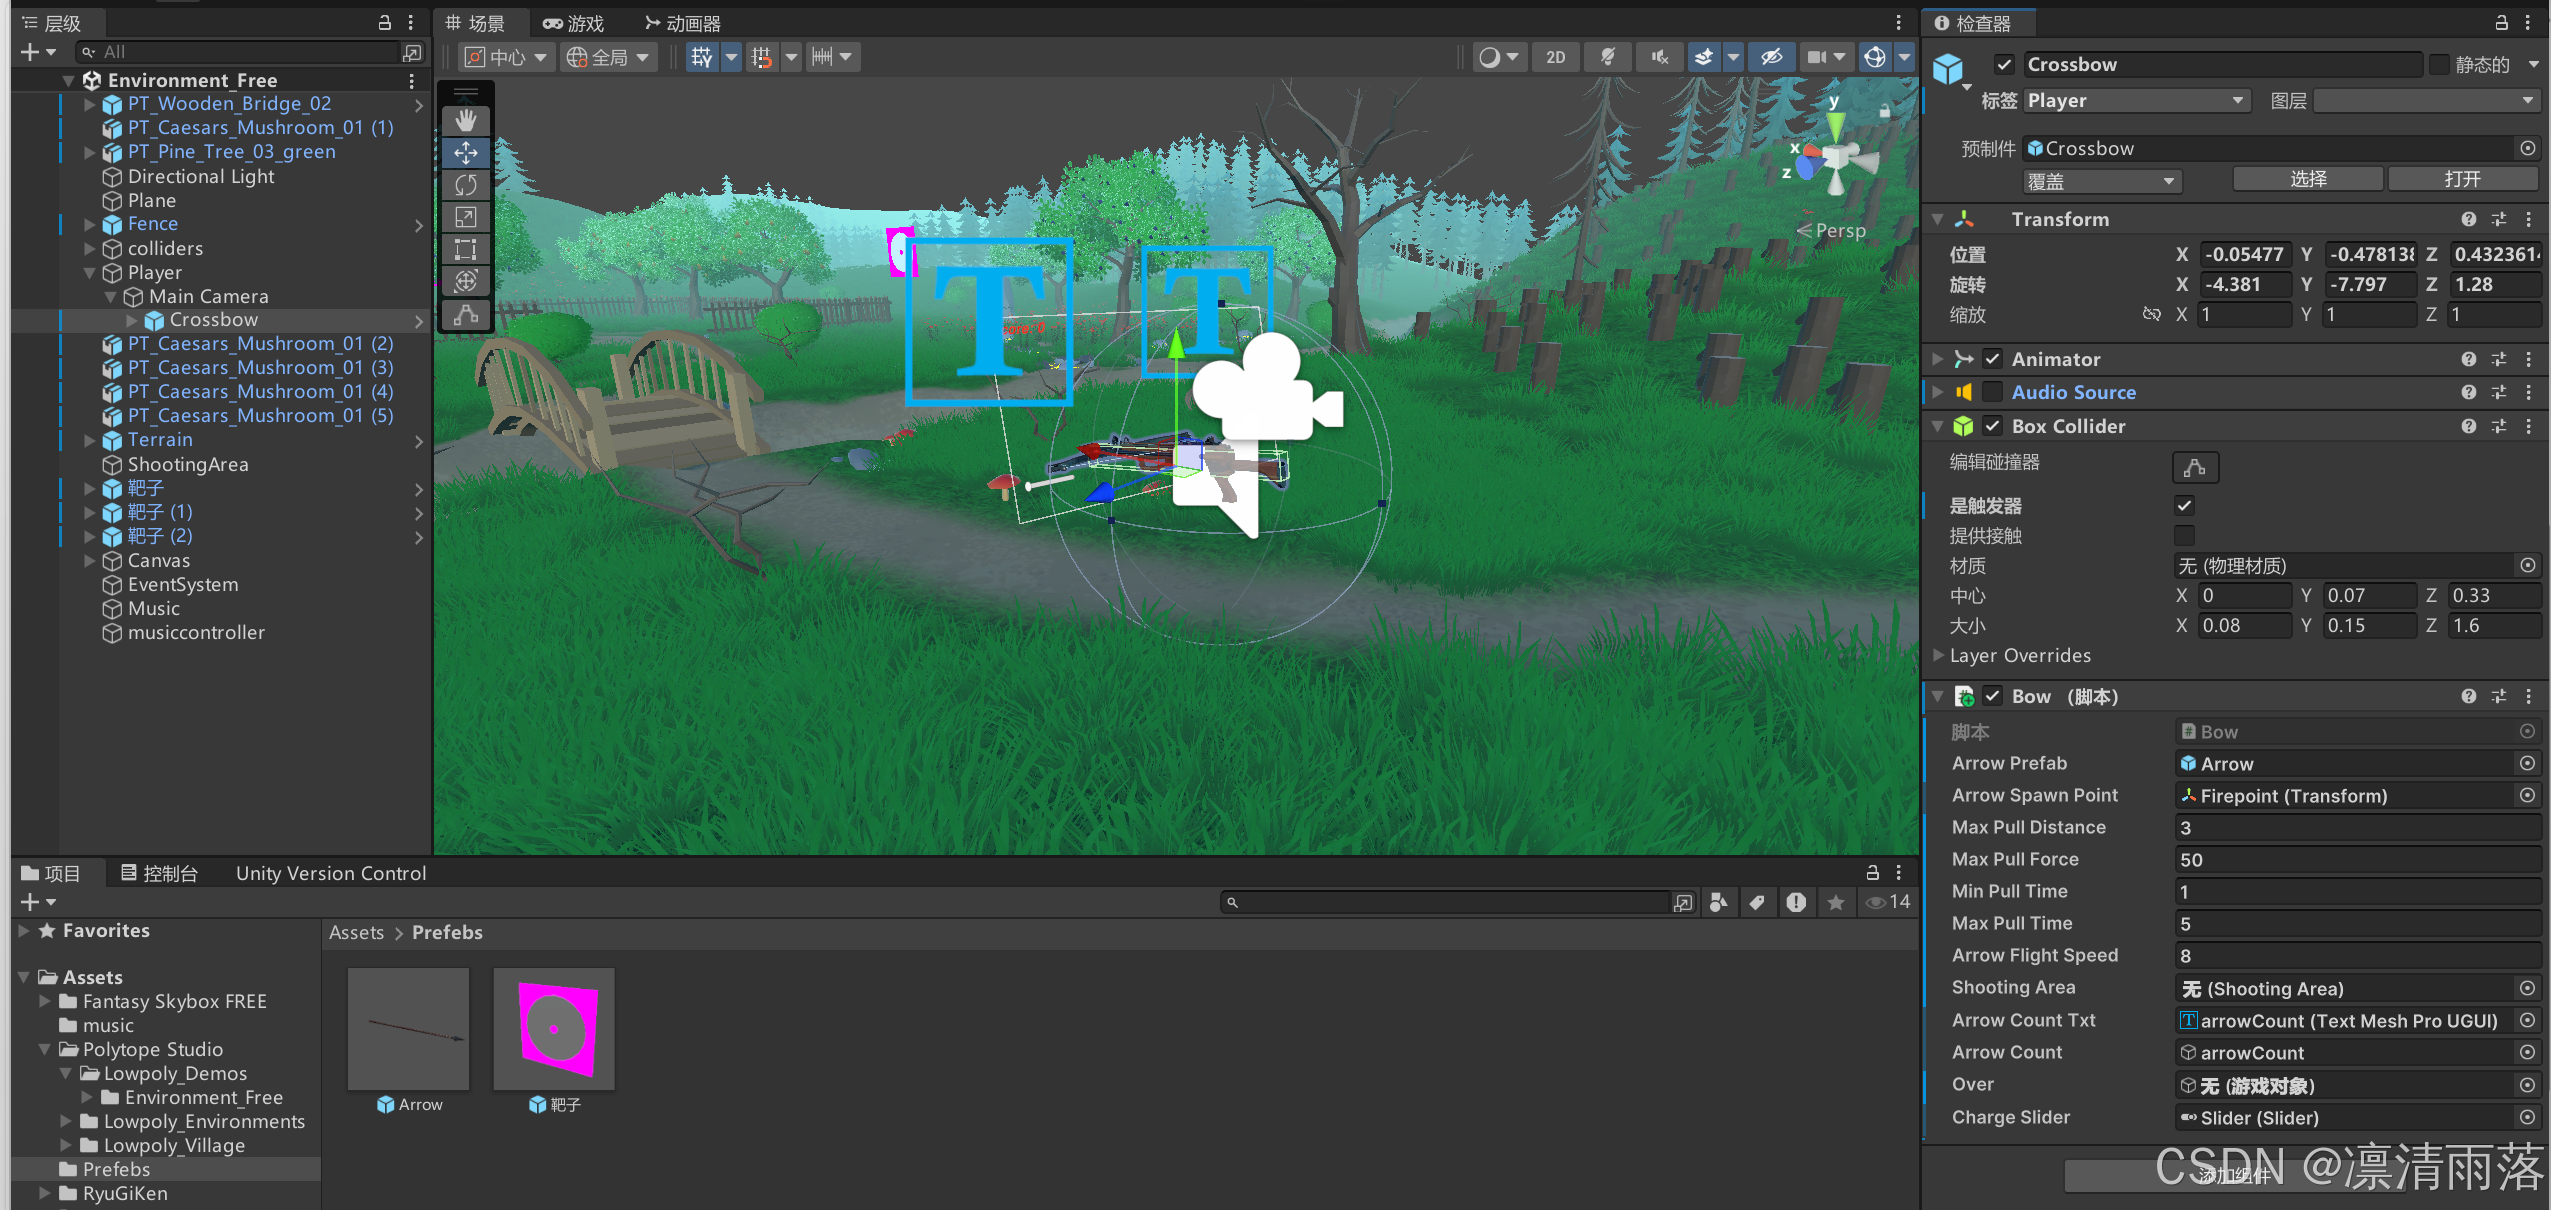Viewport: 2551px width, 1210px height.
Task: Toggle 2D view mode
Action: [x=1555, y=57]
